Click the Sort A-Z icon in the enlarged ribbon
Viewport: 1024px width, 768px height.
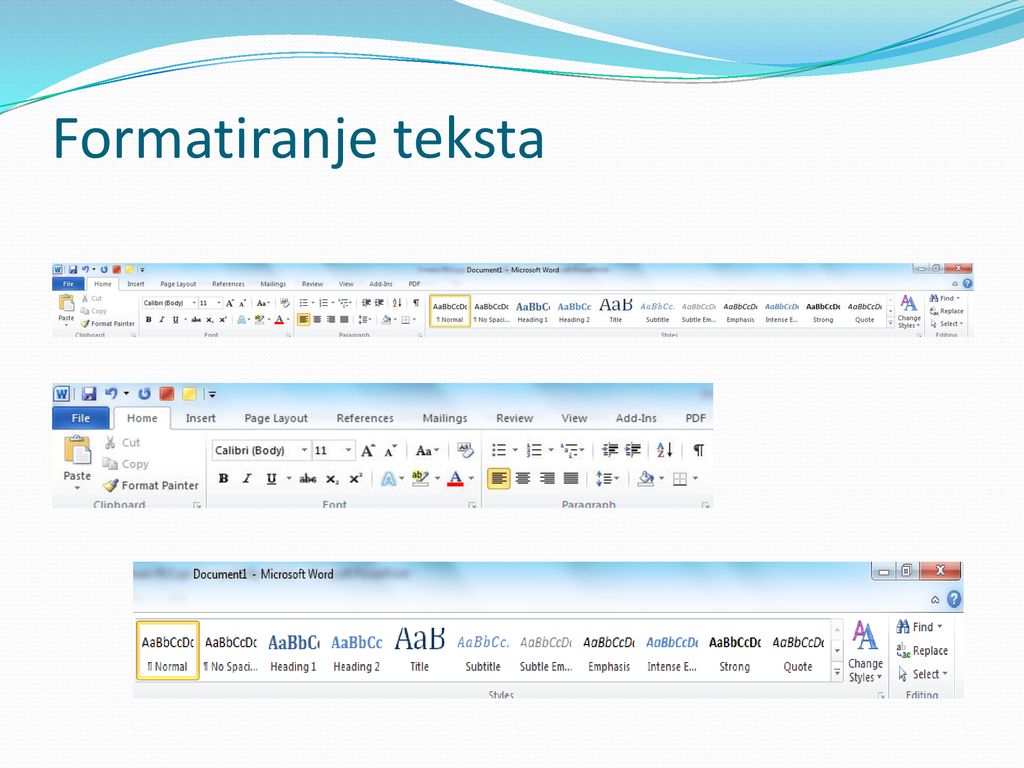pos(665,450)
